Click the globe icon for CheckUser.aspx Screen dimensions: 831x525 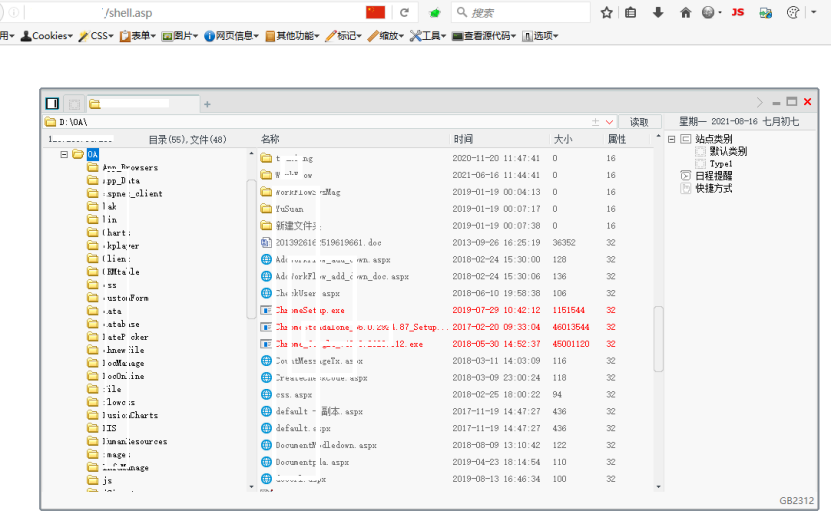[x=266, y=293]
